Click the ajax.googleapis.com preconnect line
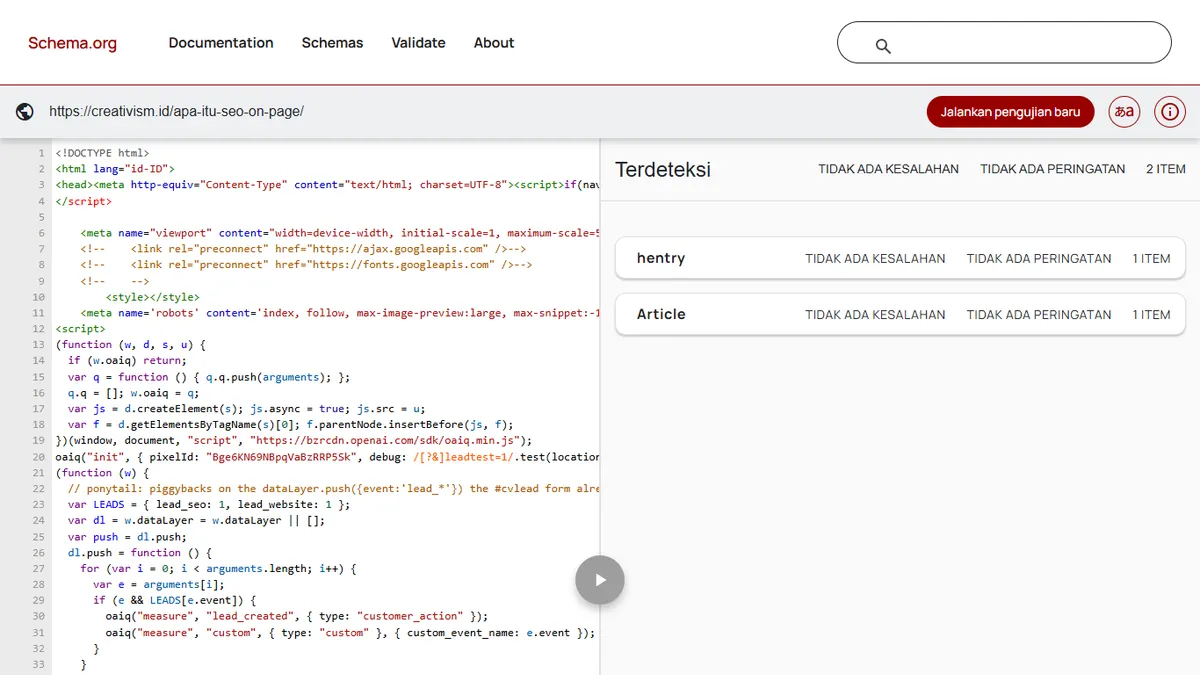 (304, 249)
